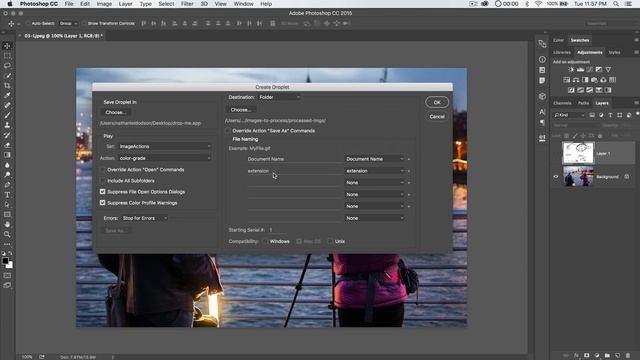Image resolution: width=640 pixels, height=360 pixels.
Task: Add a Levels adjustment
Action: [x=580, y=70]
